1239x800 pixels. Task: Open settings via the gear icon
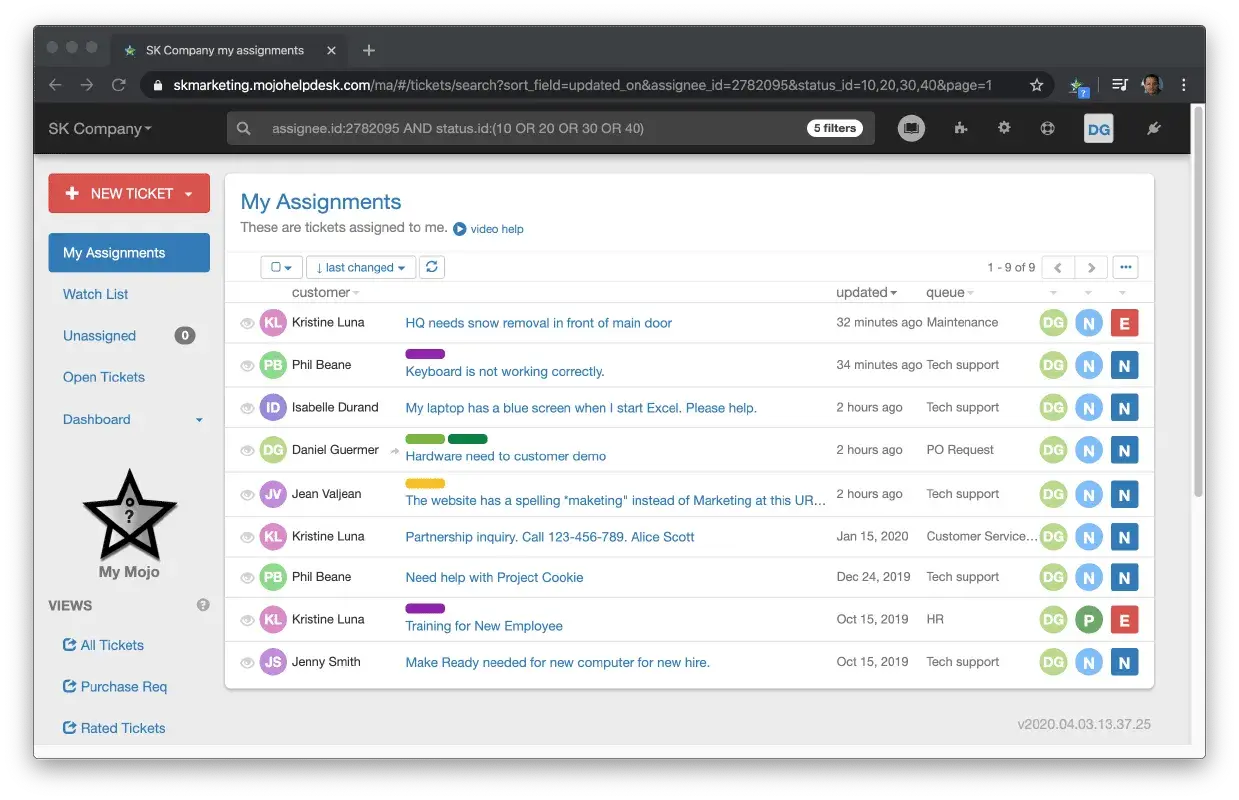tap(1004, 128)
